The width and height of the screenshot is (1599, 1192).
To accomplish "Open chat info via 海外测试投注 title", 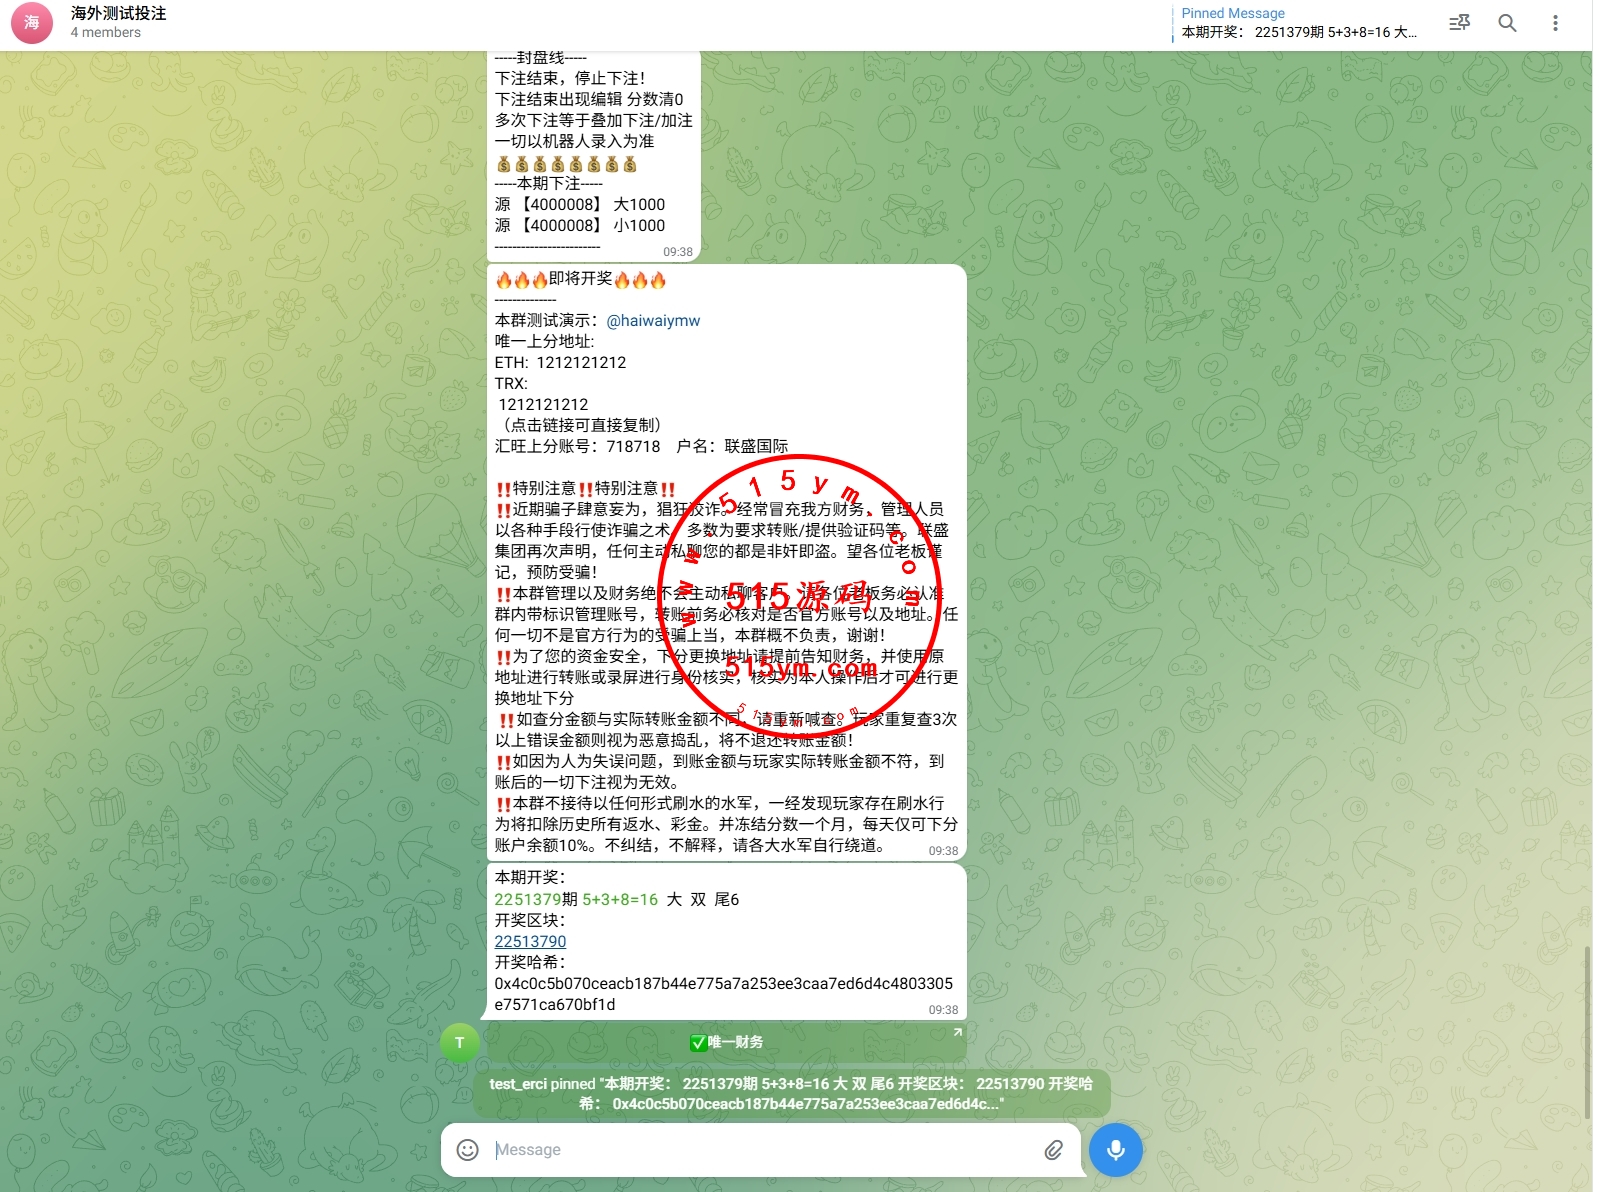I will pyautogui.click(x=119, y=14).
